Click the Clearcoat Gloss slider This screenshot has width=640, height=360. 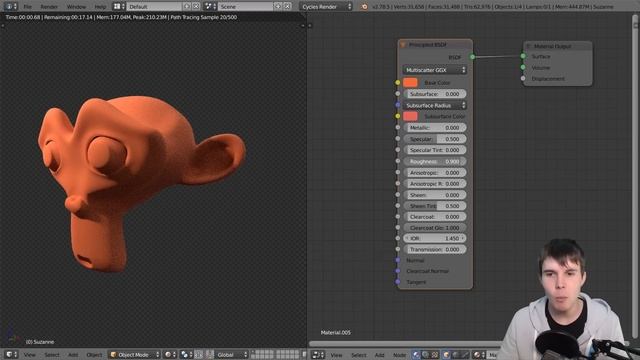[435, 228]
